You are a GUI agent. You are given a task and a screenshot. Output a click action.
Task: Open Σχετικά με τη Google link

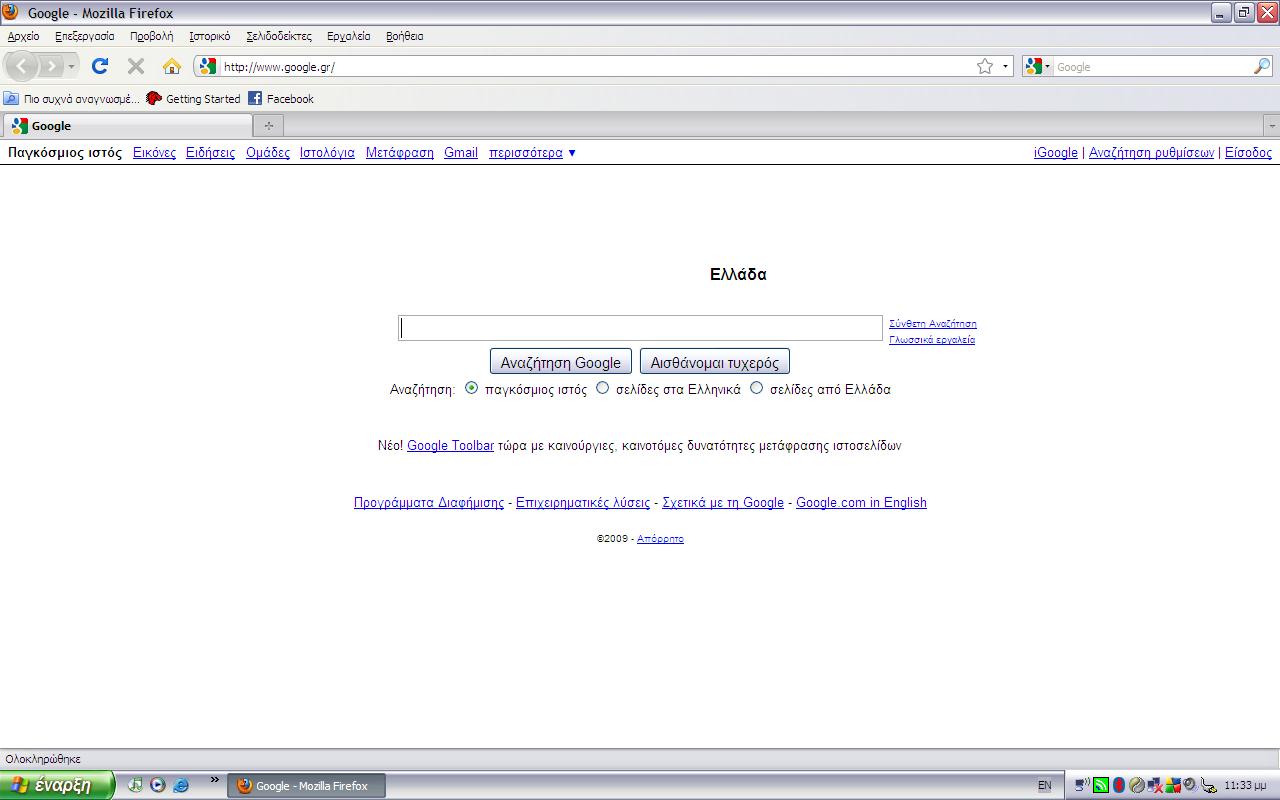tap(723, 503)
